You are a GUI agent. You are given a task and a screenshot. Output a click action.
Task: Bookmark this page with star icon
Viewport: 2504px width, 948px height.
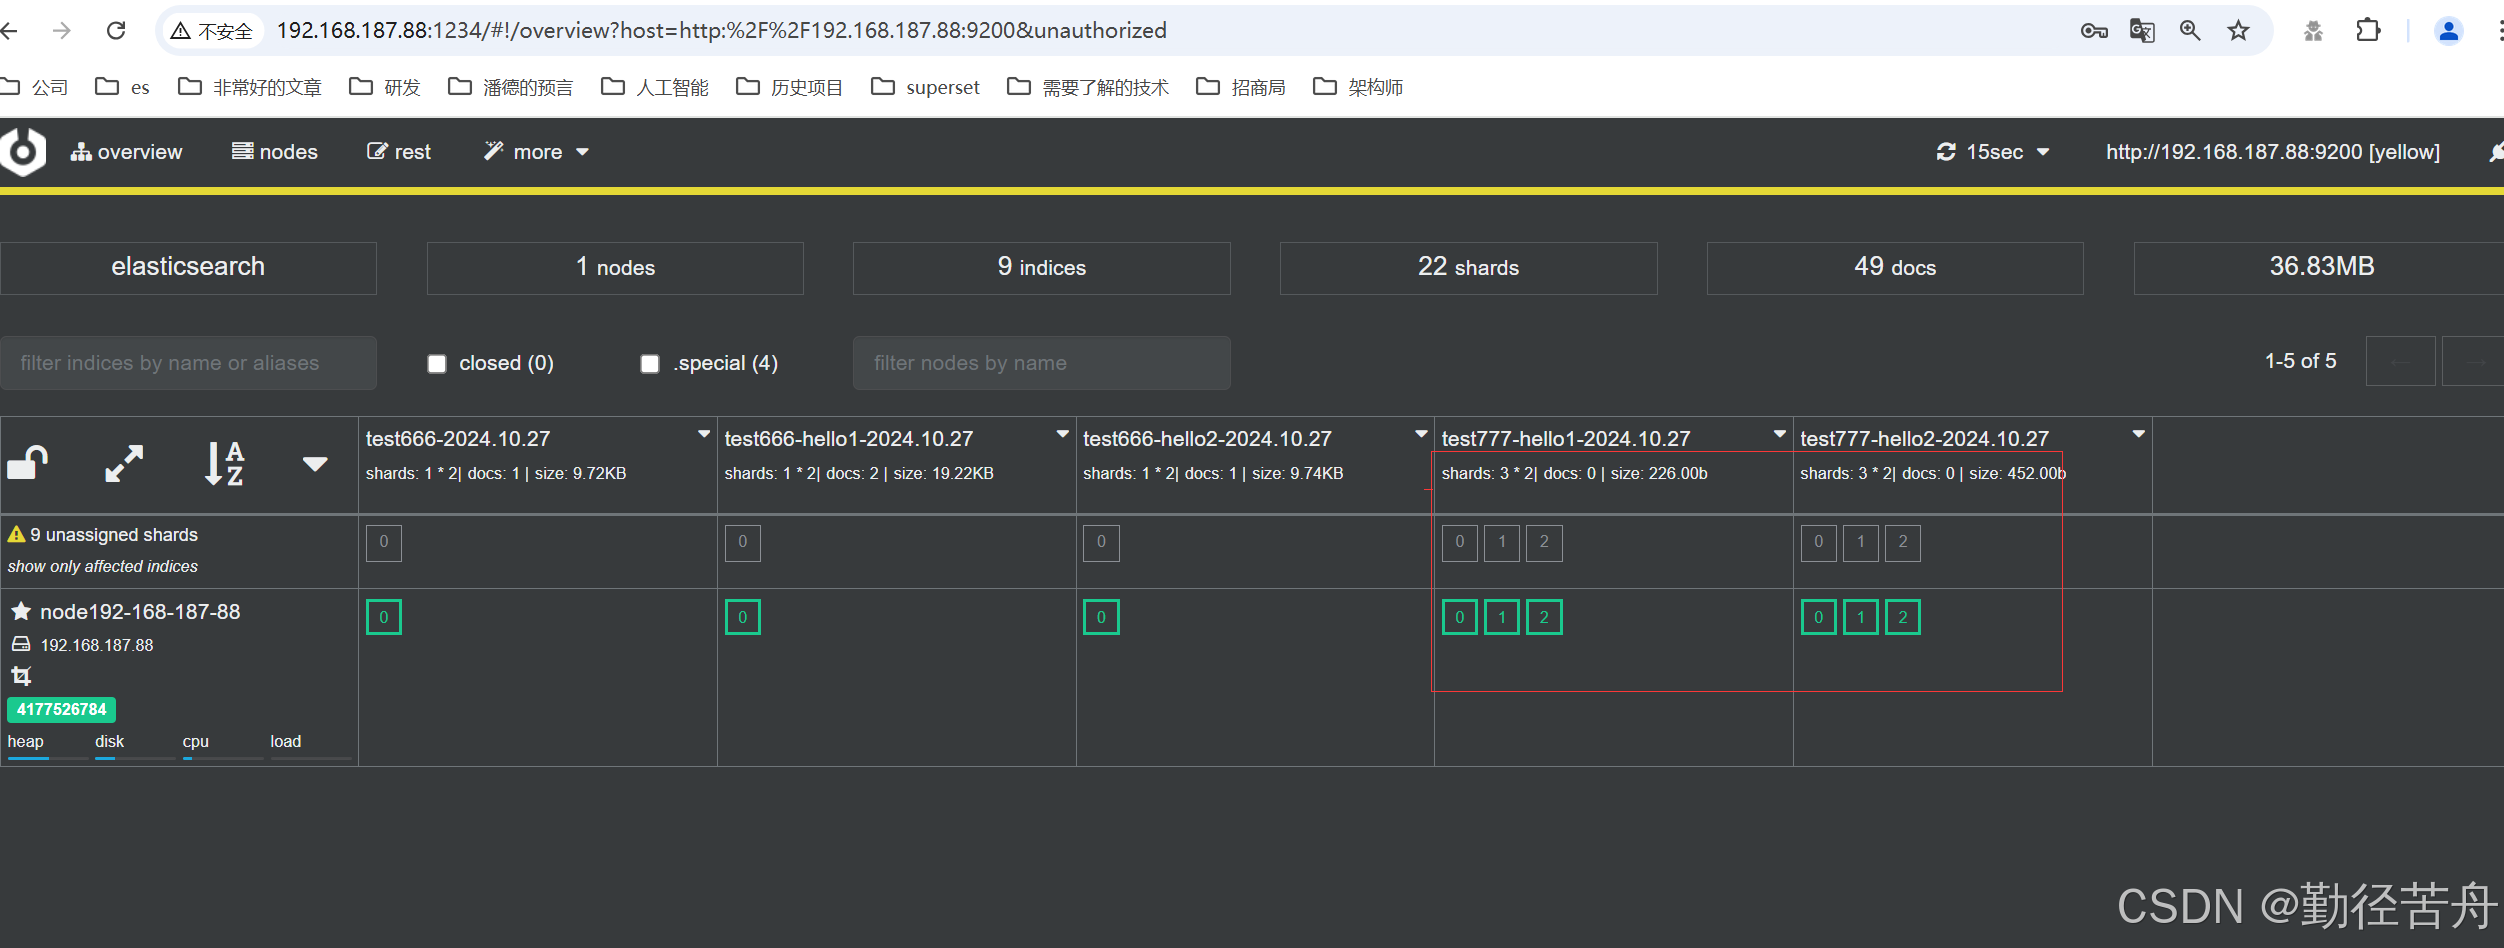click(x=2238, y=31)
